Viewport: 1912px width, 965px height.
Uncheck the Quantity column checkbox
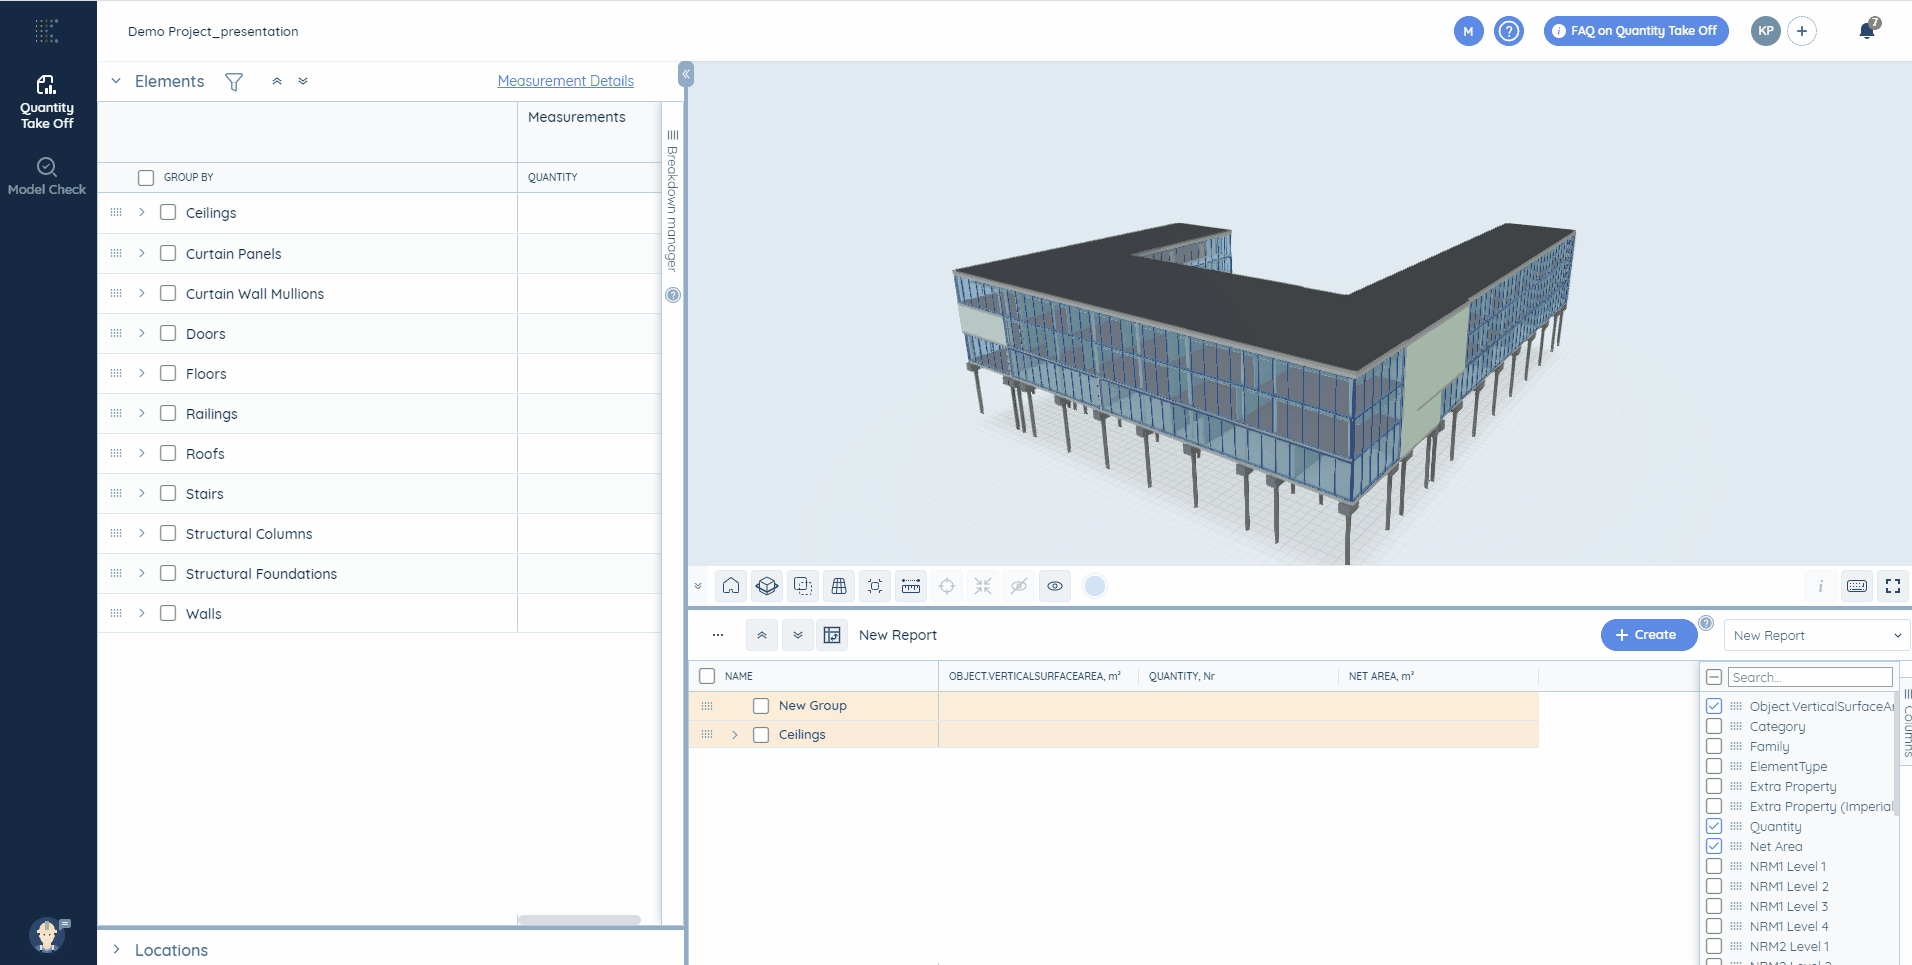coord(1714,826)
